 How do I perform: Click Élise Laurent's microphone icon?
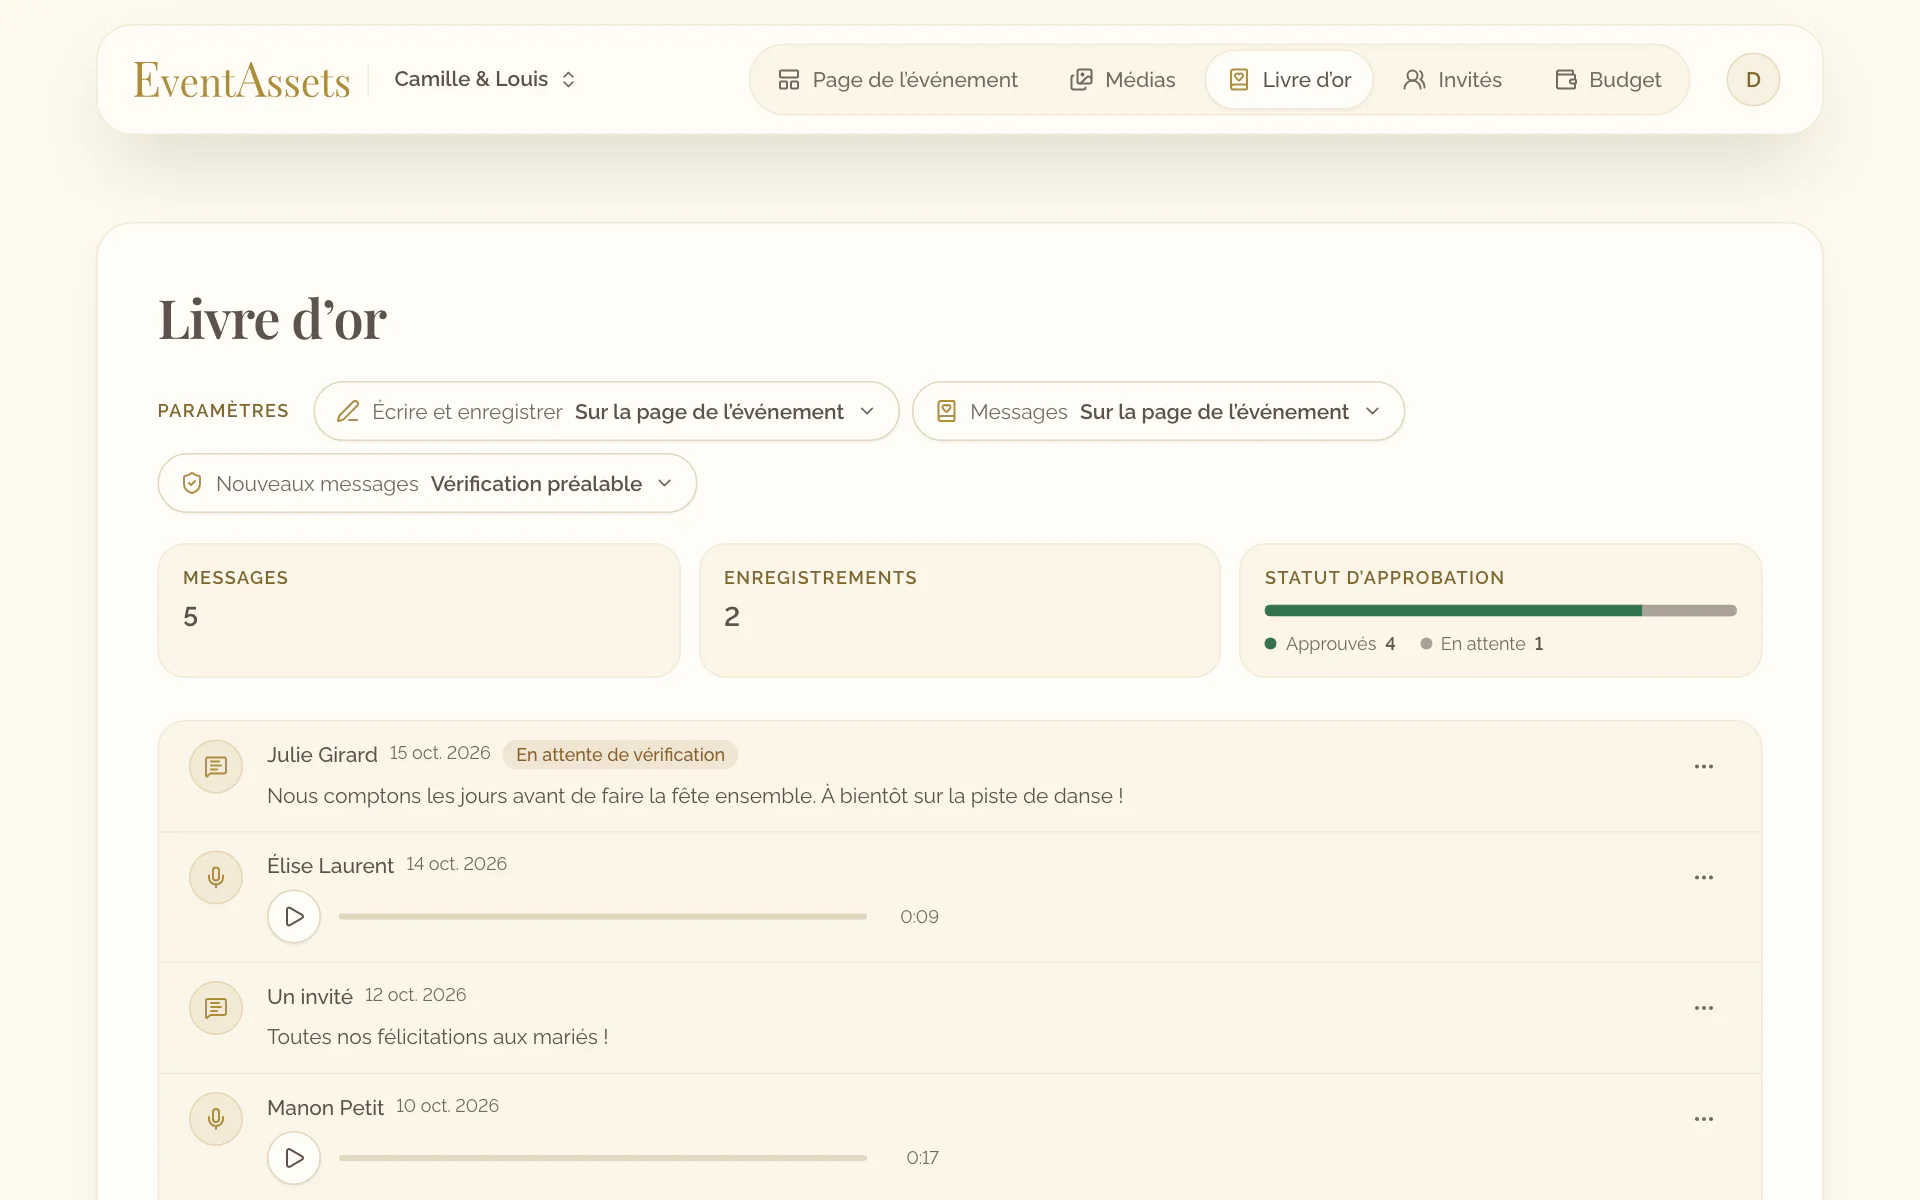tap(216, 878)
